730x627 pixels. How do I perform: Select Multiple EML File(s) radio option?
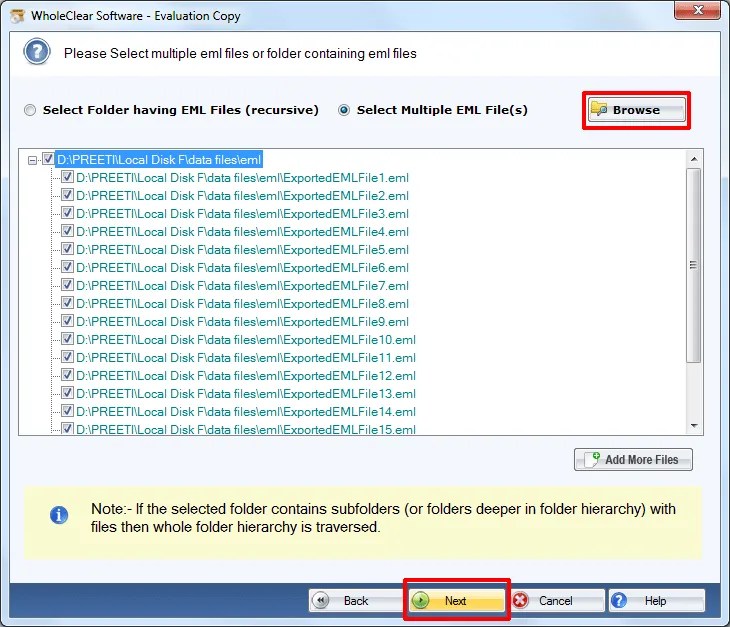coord(344,110)
